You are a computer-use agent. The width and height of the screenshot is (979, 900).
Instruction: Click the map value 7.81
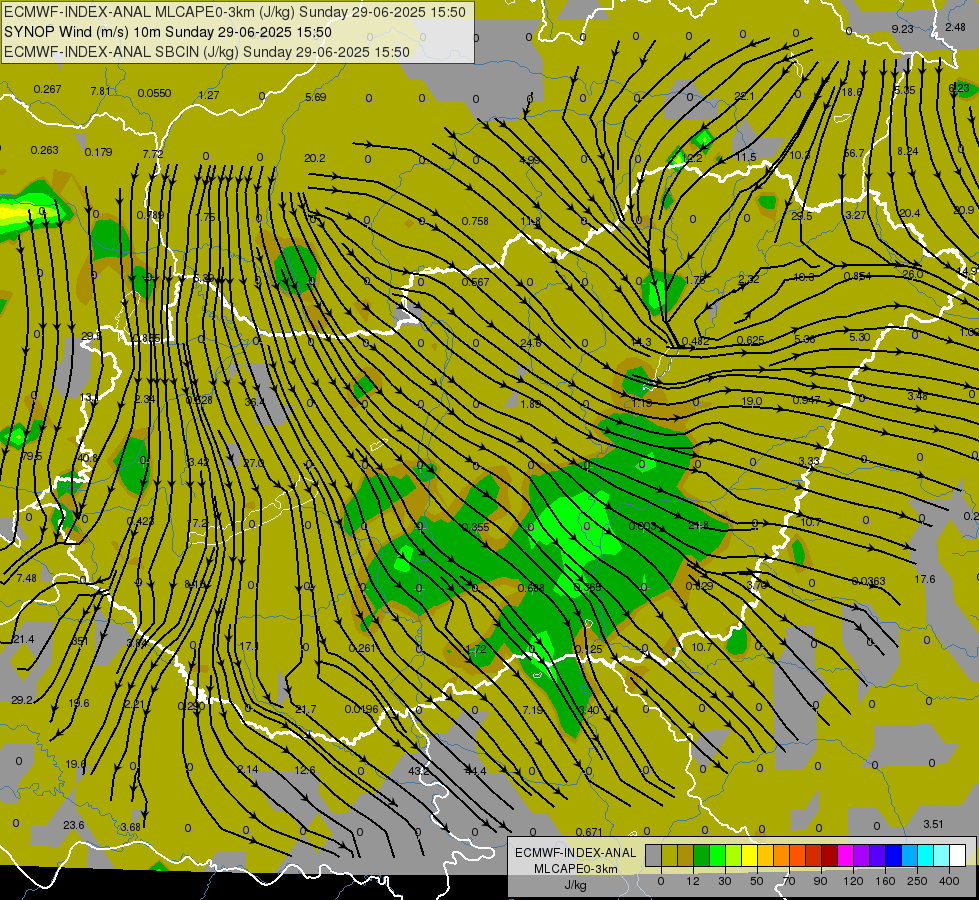(x=101, y=91)
